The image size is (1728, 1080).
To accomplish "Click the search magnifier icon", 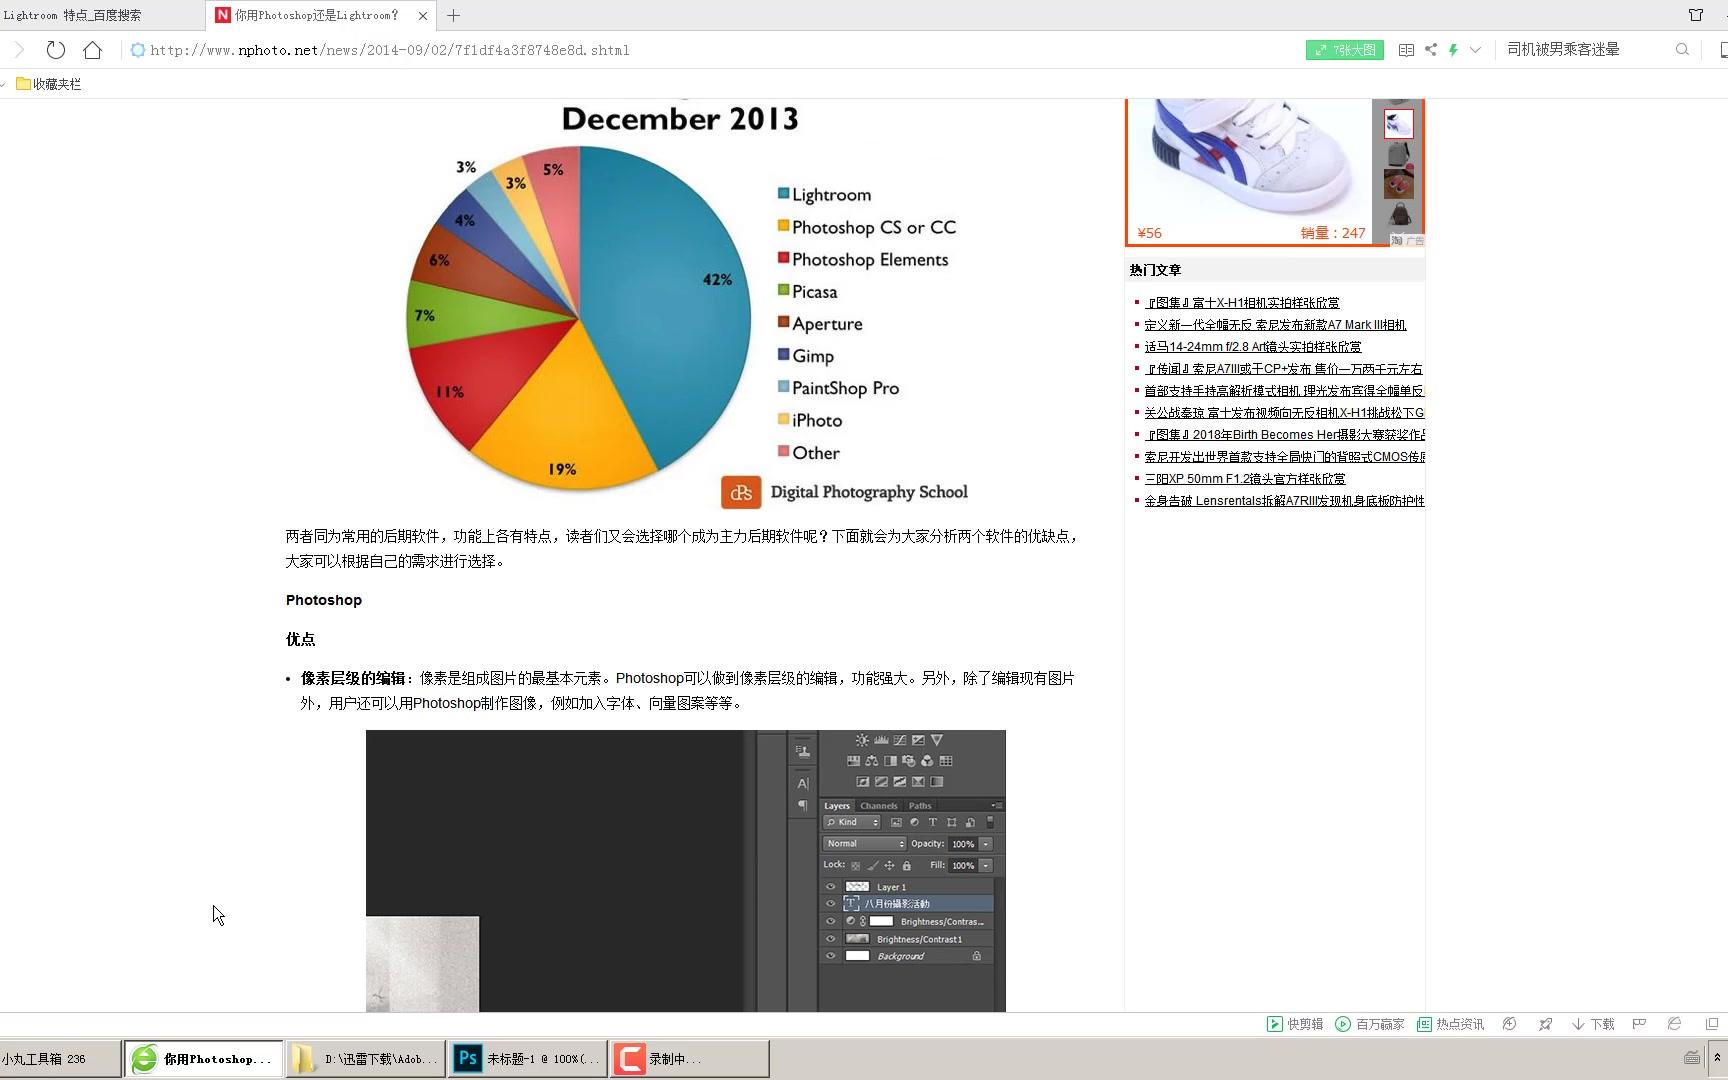I will [1682, 49].
